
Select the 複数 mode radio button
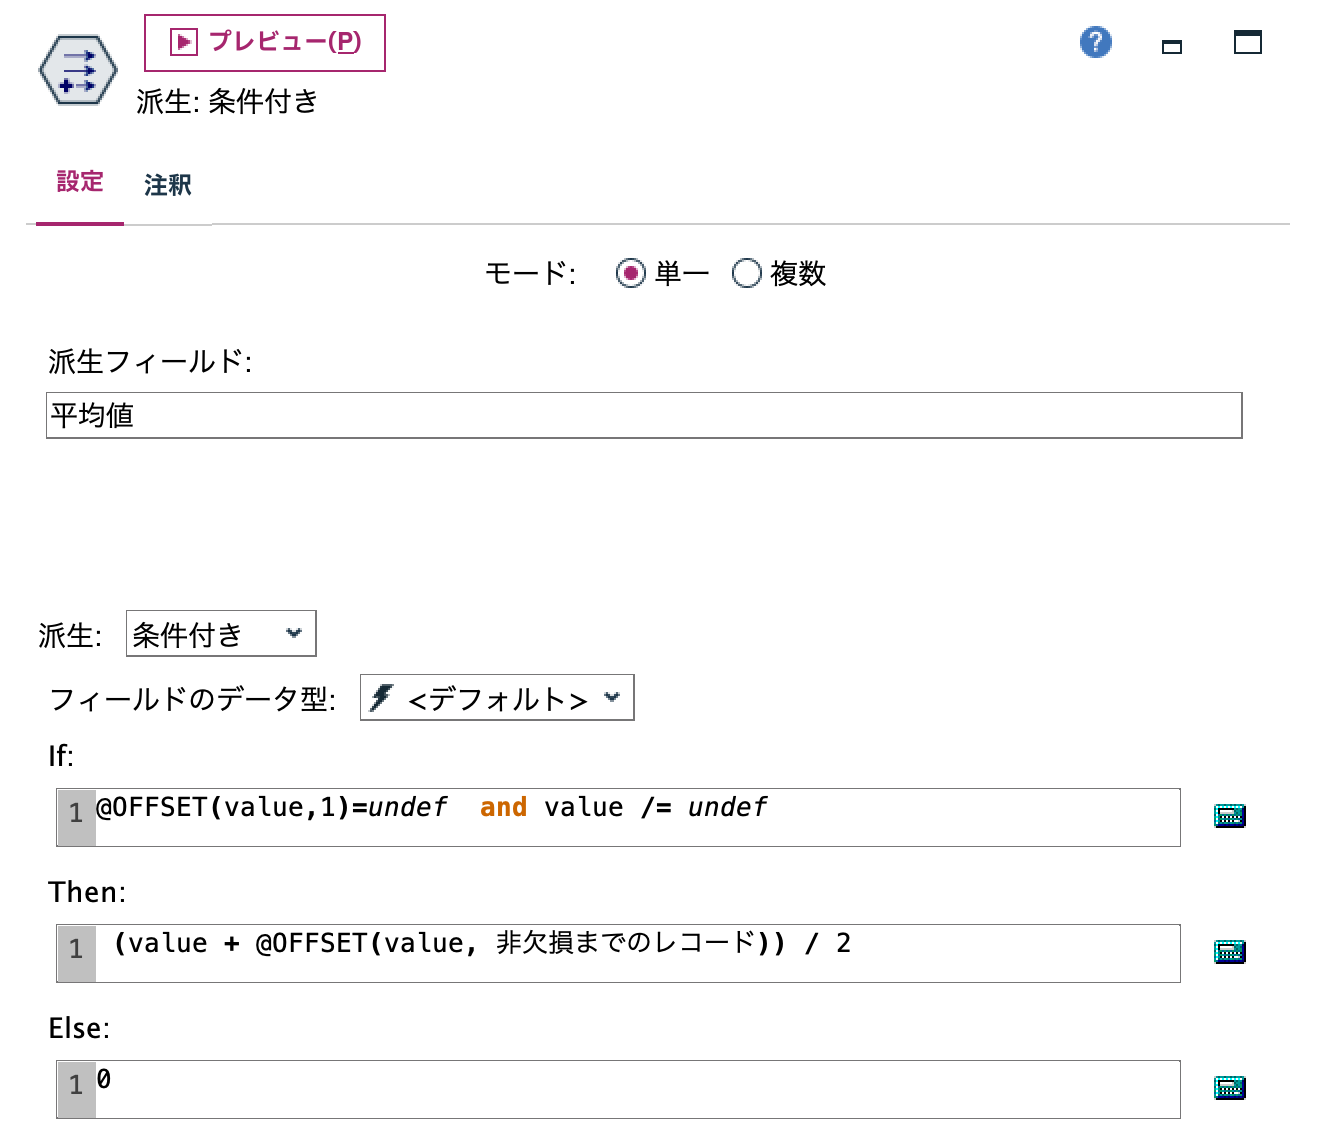click(x=745, y=273)
